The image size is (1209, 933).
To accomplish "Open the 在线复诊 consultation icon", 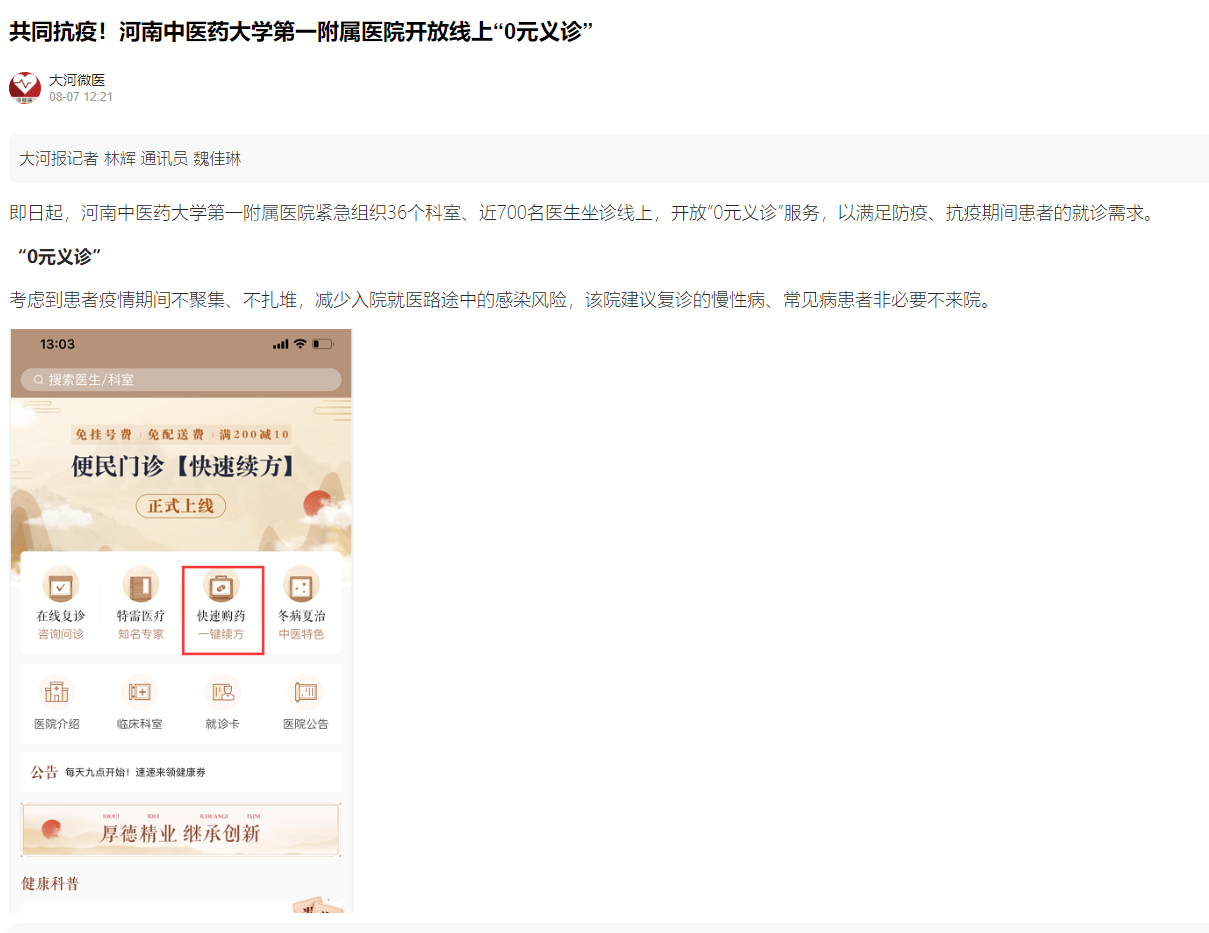I will coord(60,586).
